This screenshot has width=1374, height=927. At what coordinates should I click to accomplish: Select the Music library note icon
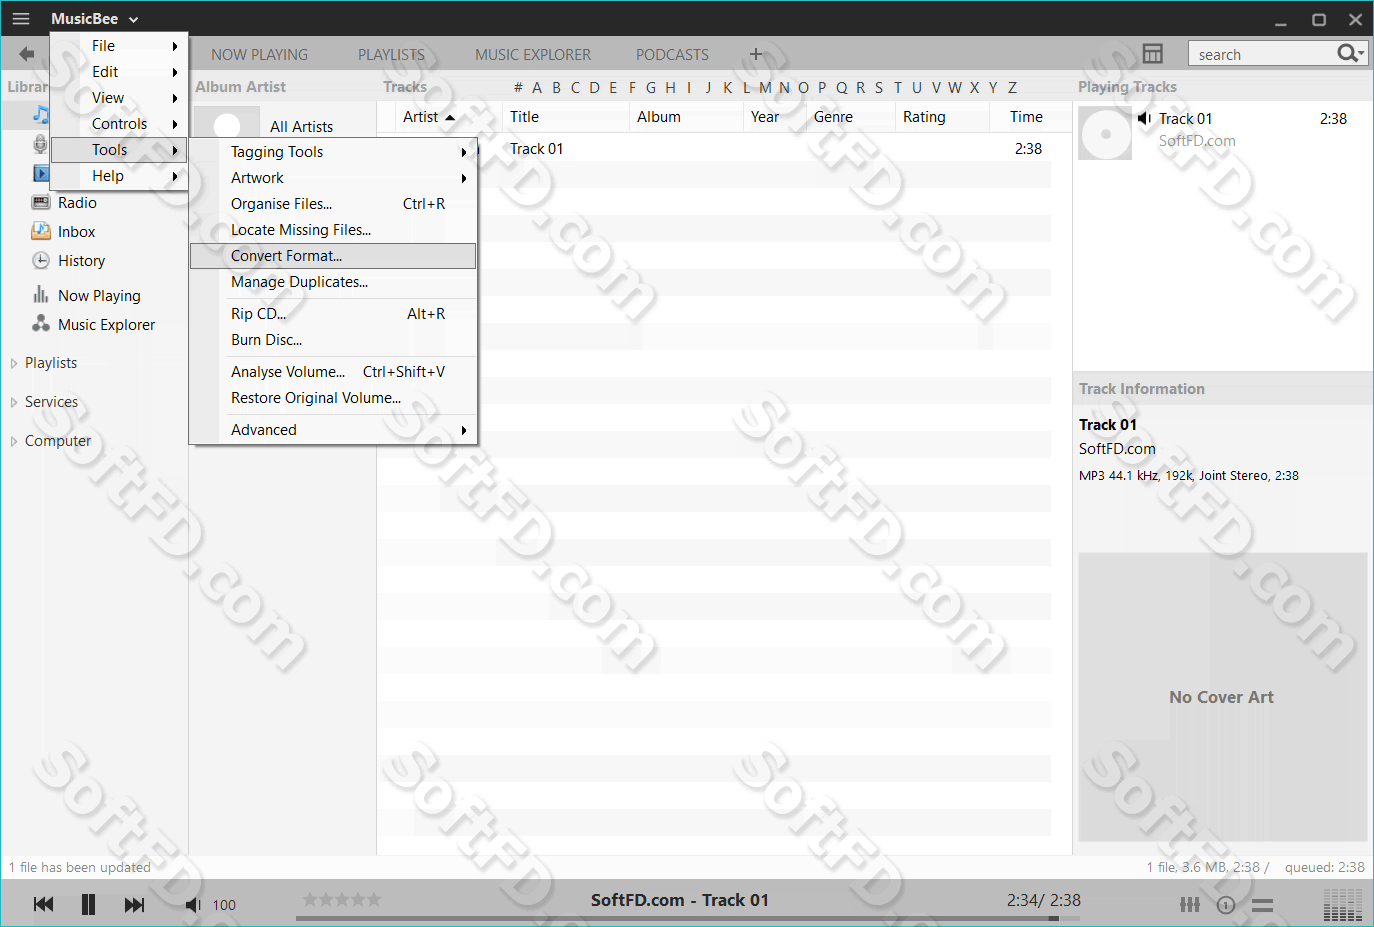tap(40, 114)
